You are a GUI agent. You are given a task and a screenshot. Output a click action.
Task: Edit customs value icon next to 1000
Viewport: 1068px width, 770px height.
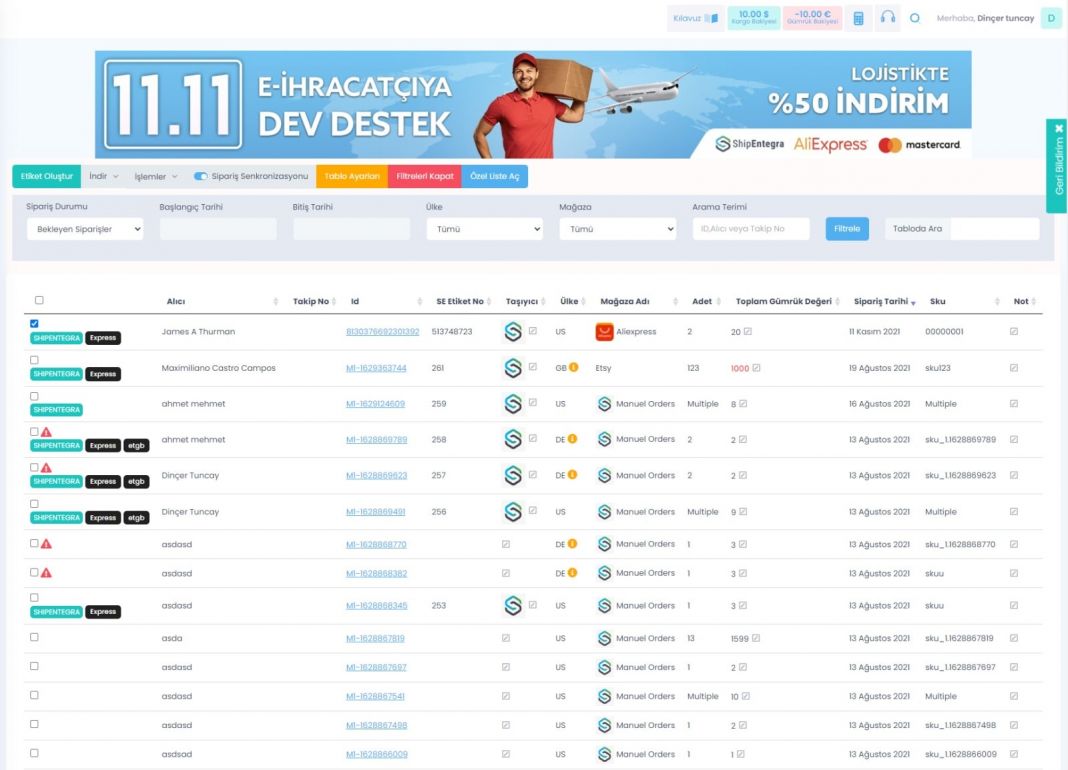coord(756,368)
